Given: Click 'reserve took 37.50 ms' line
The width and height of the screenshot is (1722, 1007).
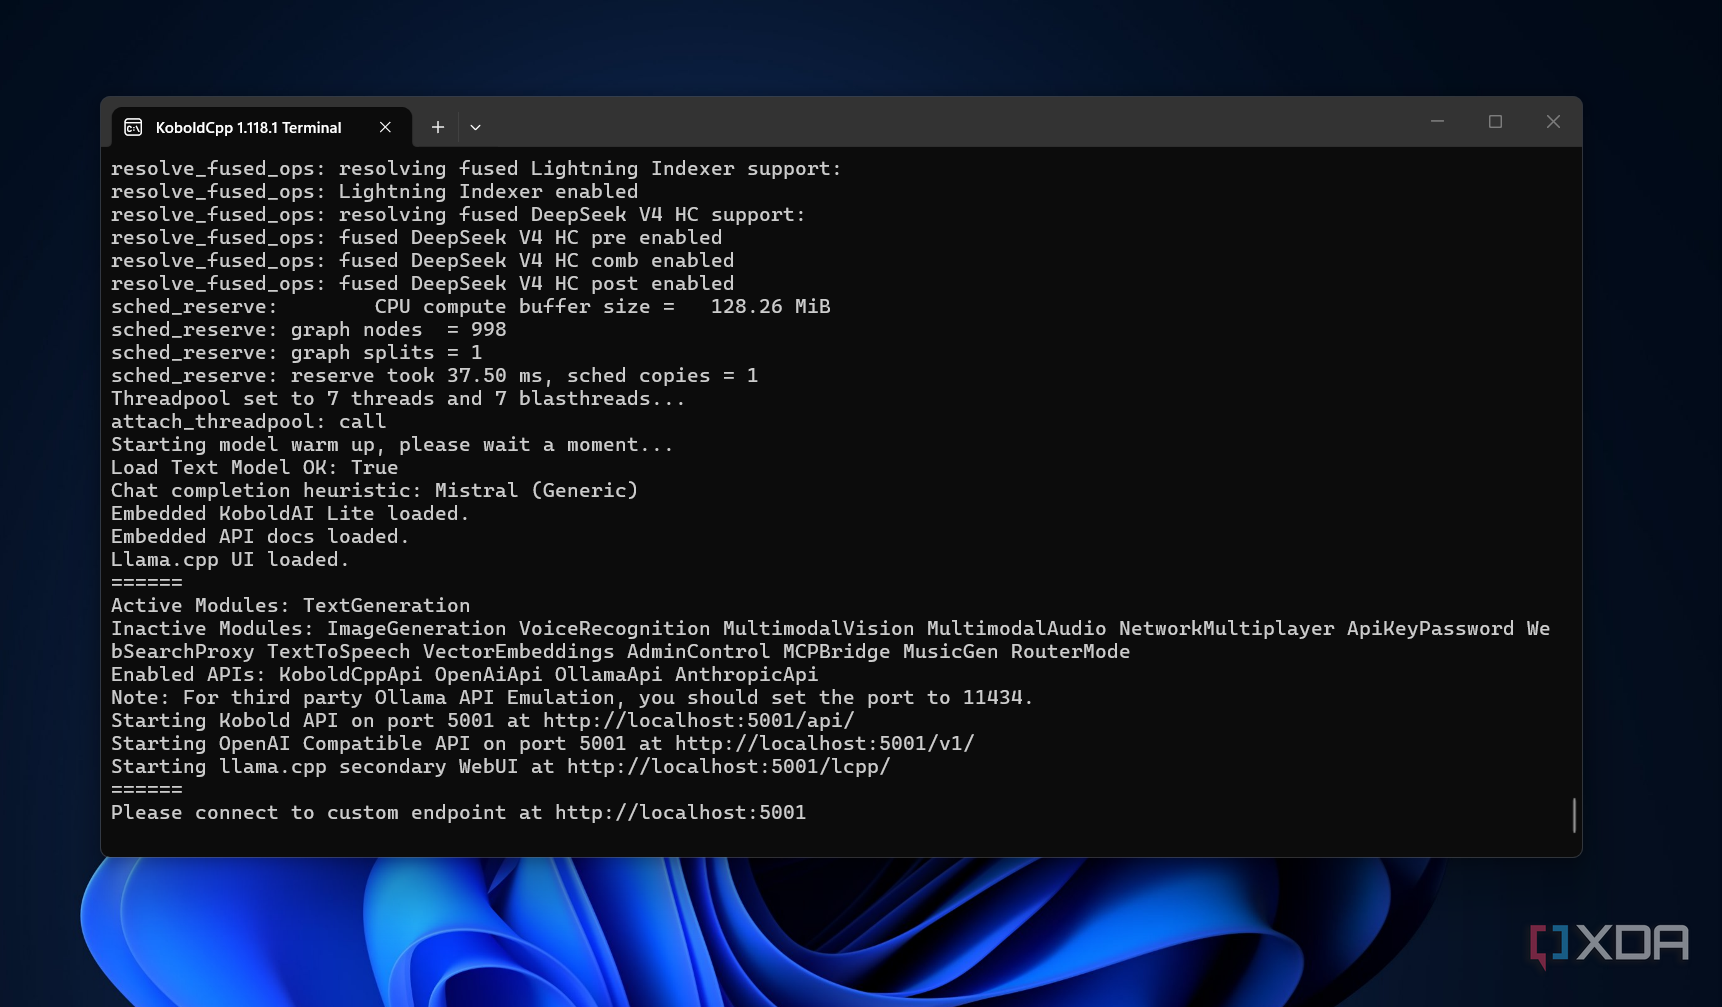Looking at the screenshot, I should coord(435,376).
